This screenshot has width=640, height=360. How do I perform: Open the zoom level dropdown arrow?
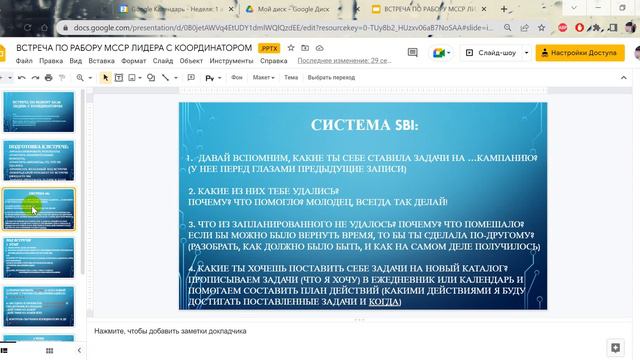(90, 78)
